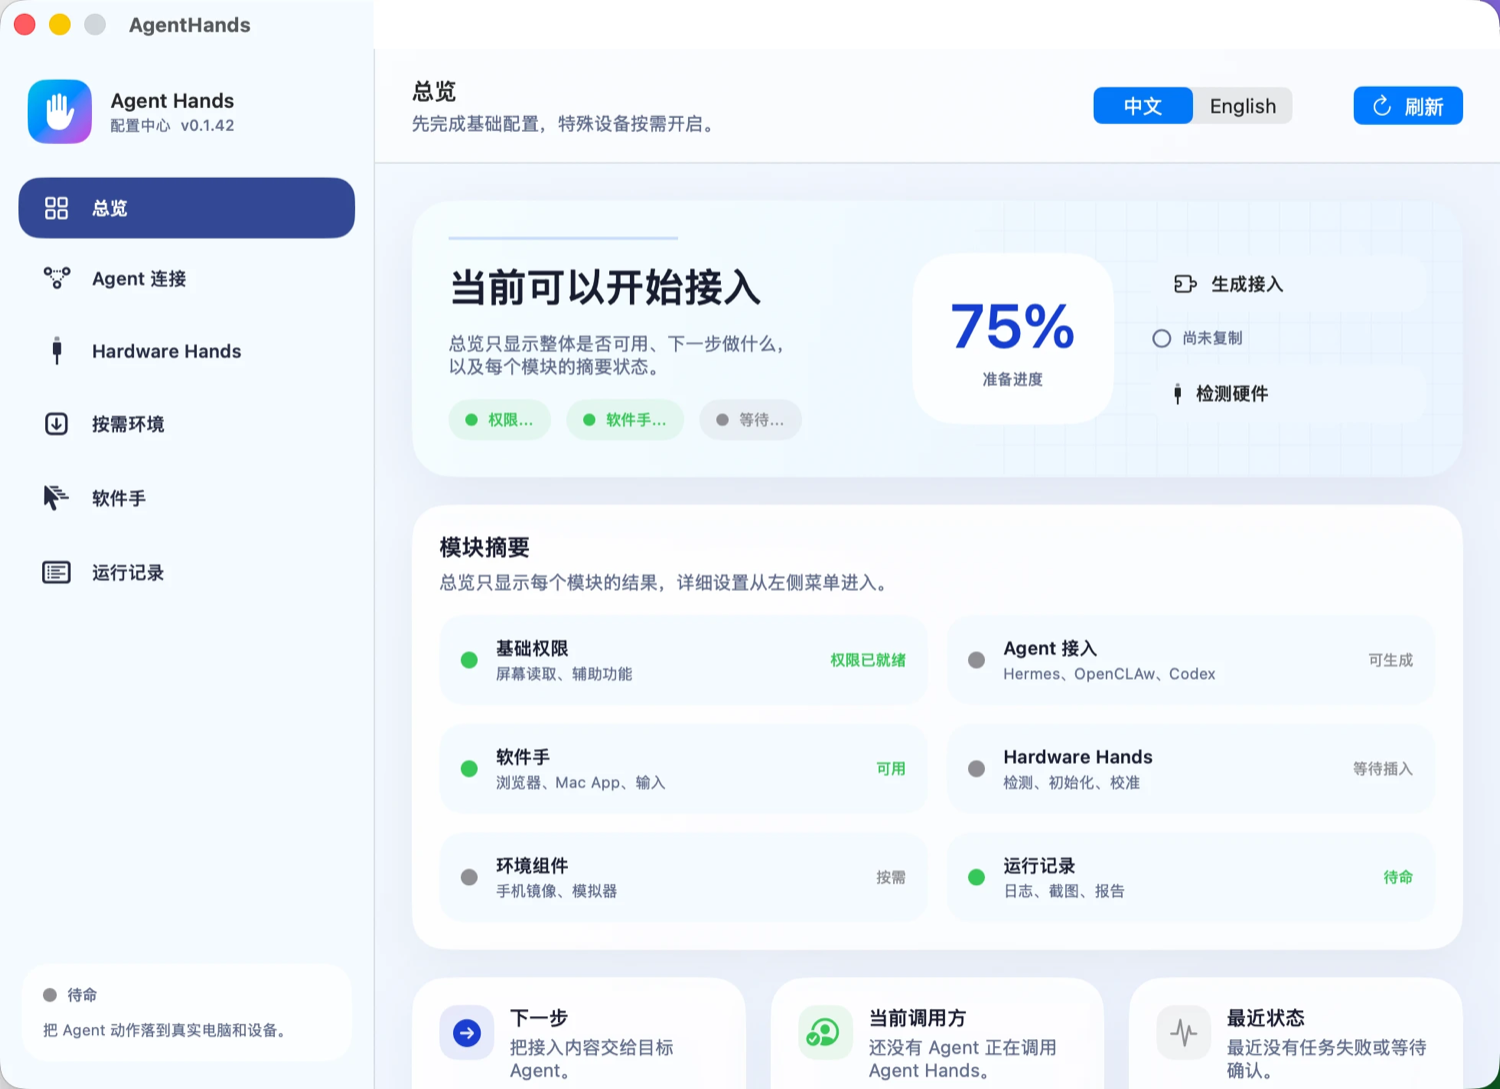Click the Hermes、OpenCLAw、Codex subtitle
1500x1089 pixels.
pos(1110,674)
